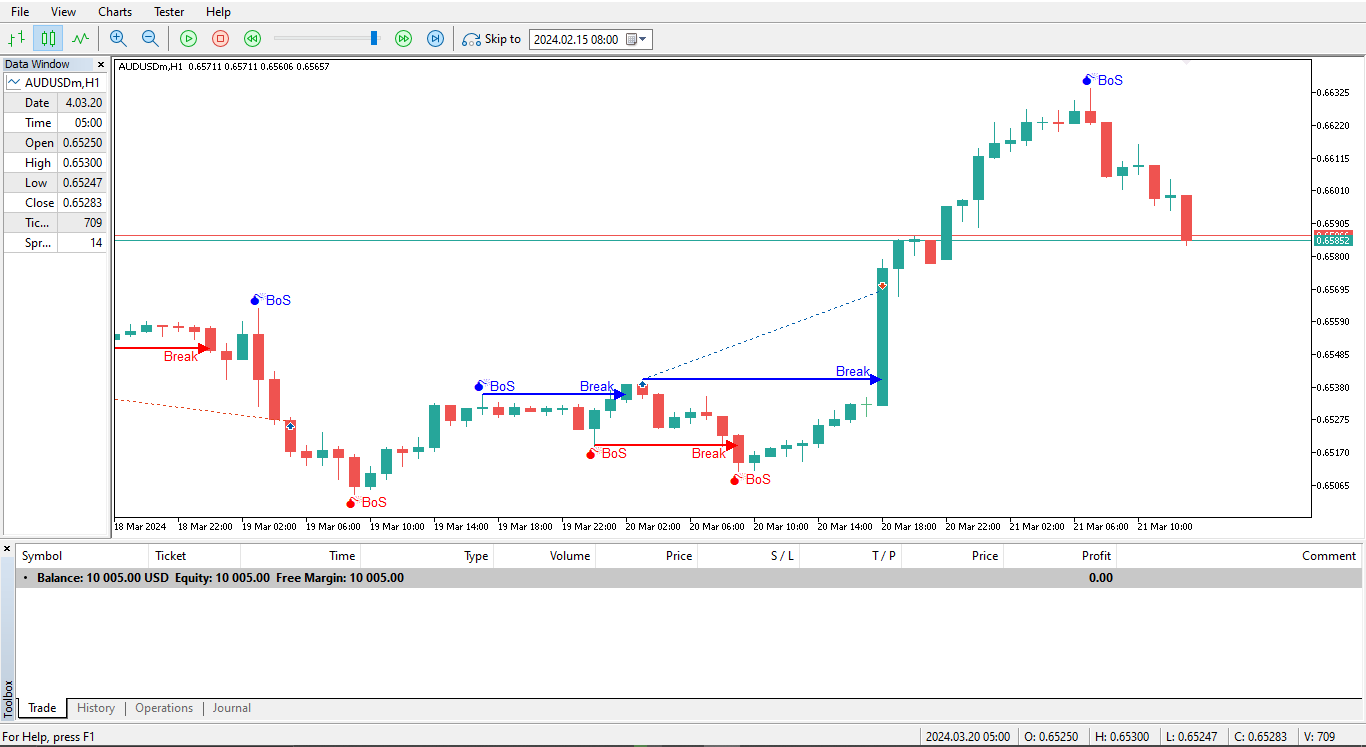The height and width of the screenshot is (747, 1366).
Task: Resume strategy tester playback
Action: pyautogui.click(x=188, y=38)
